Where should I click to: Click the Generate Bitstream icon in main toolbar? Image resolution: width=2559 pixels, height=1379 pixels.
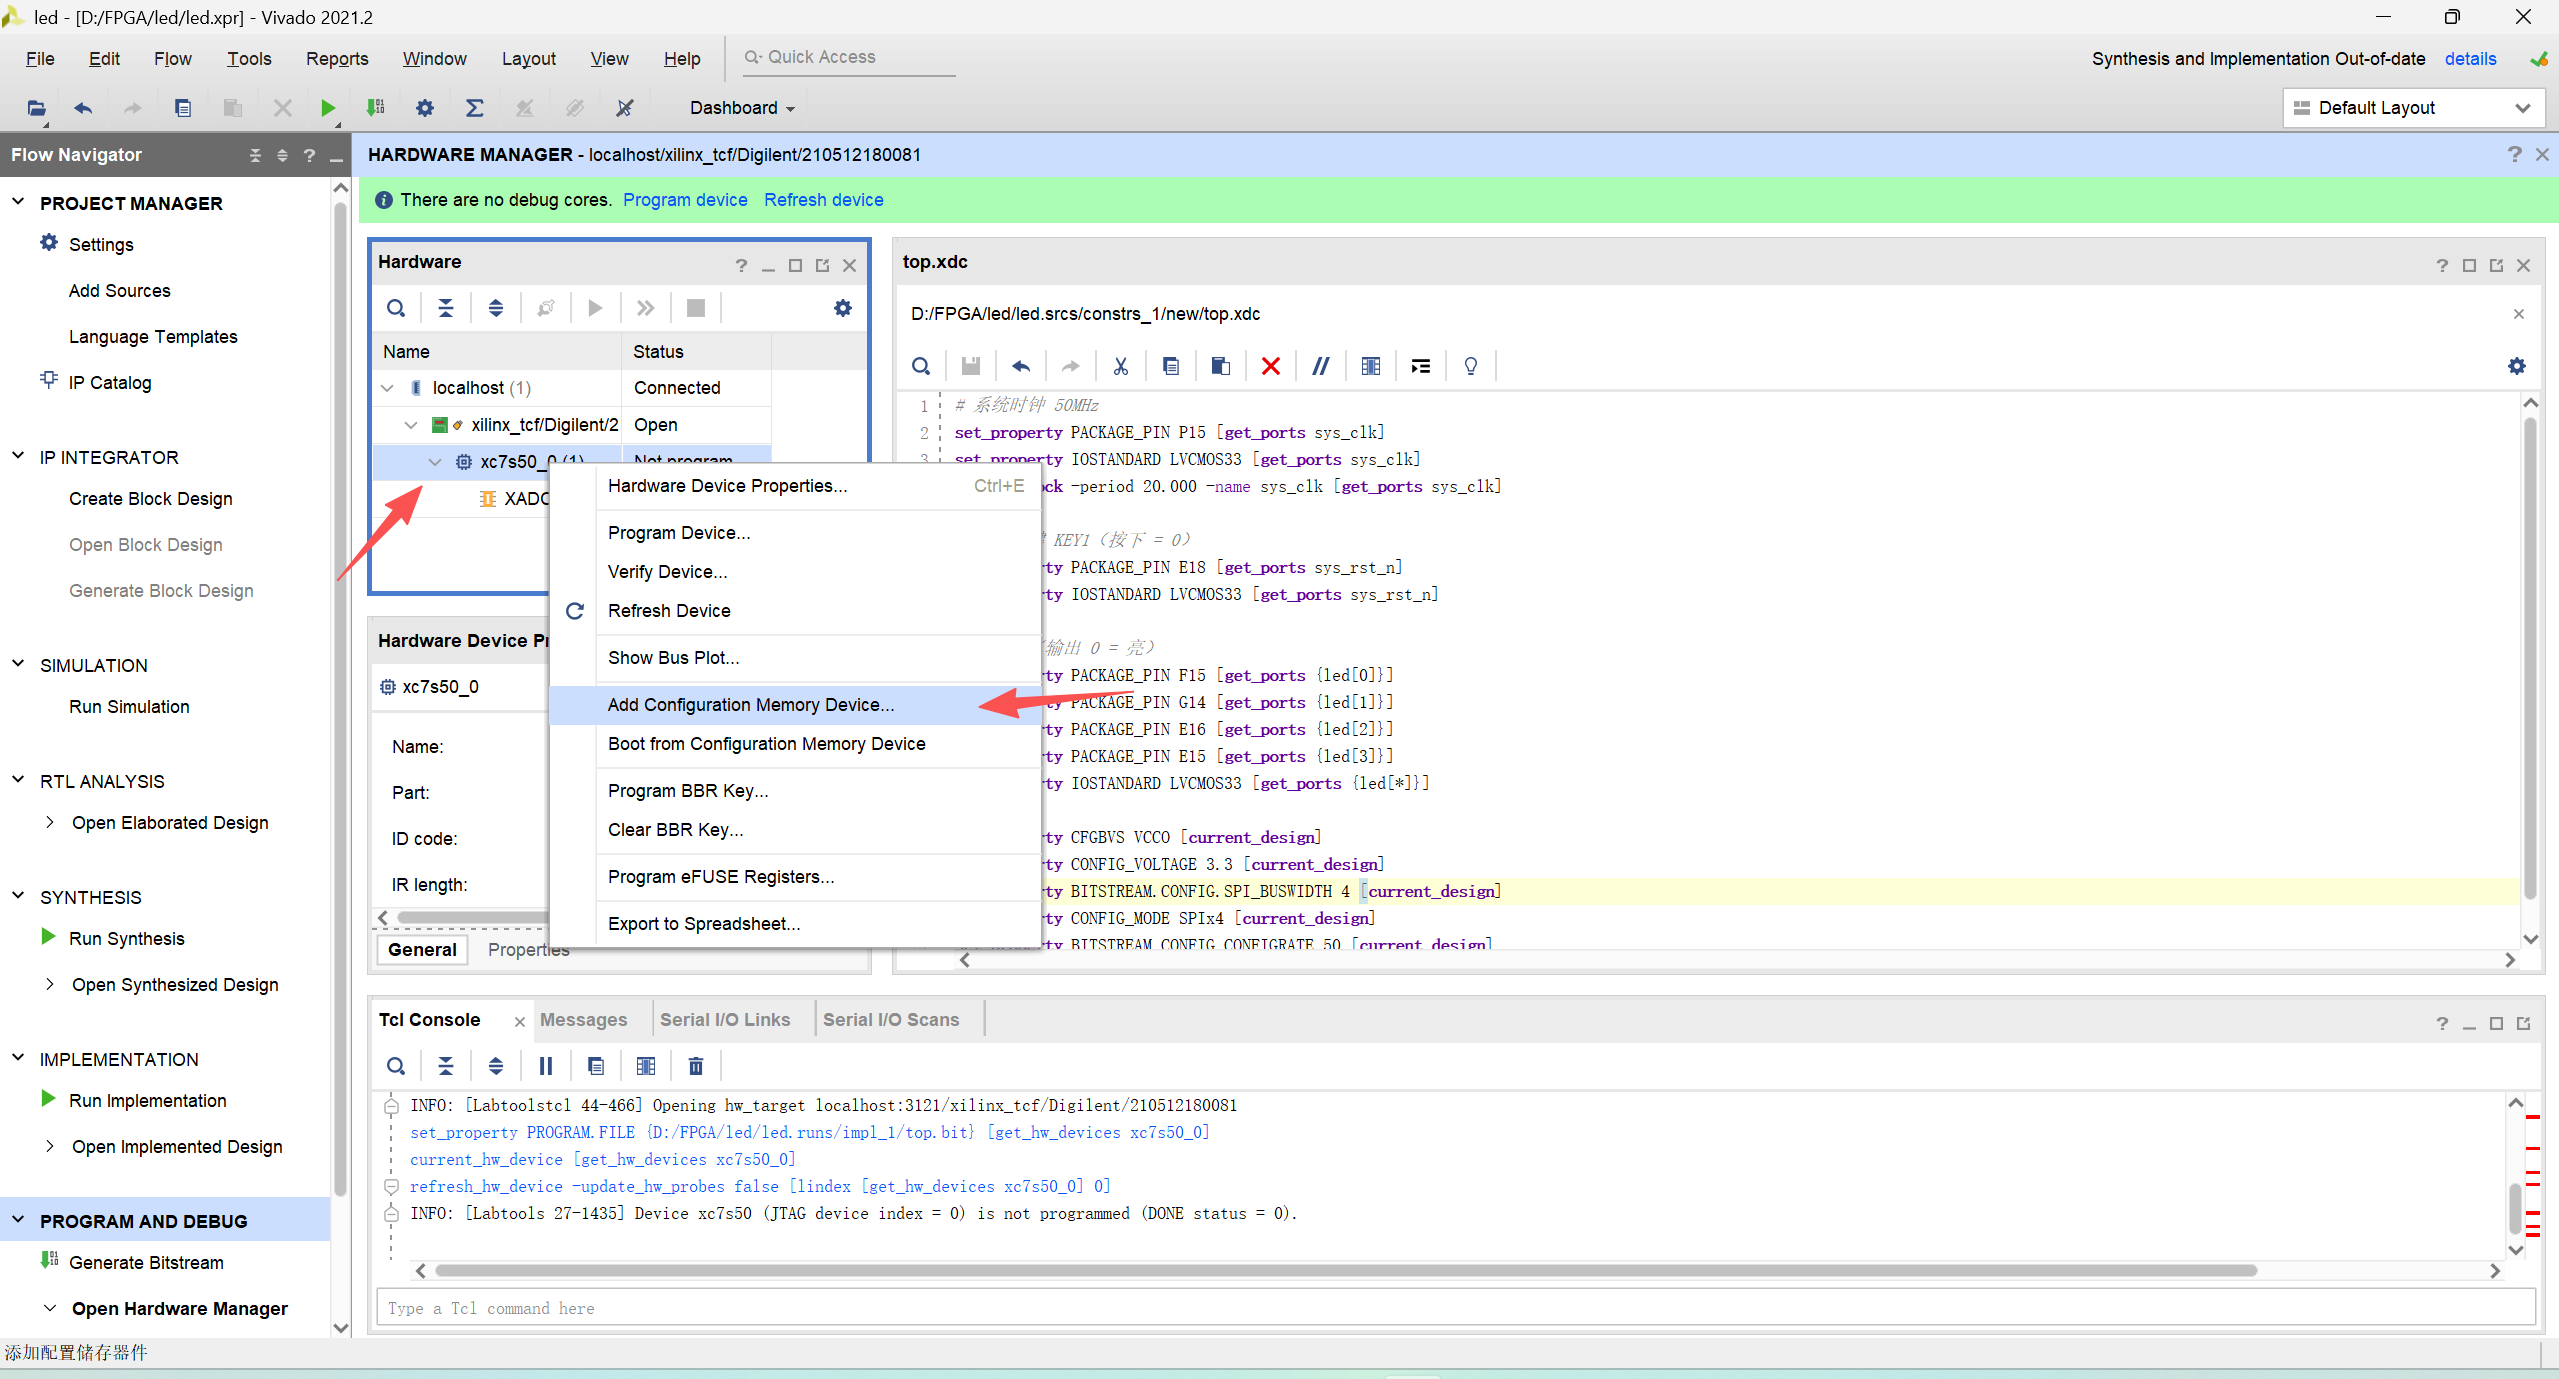point(375,108)
